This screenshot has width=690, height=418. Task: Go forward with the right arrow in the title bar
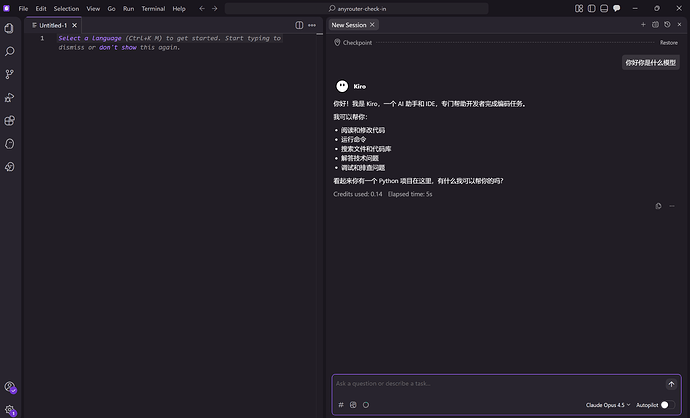(214, 8)
